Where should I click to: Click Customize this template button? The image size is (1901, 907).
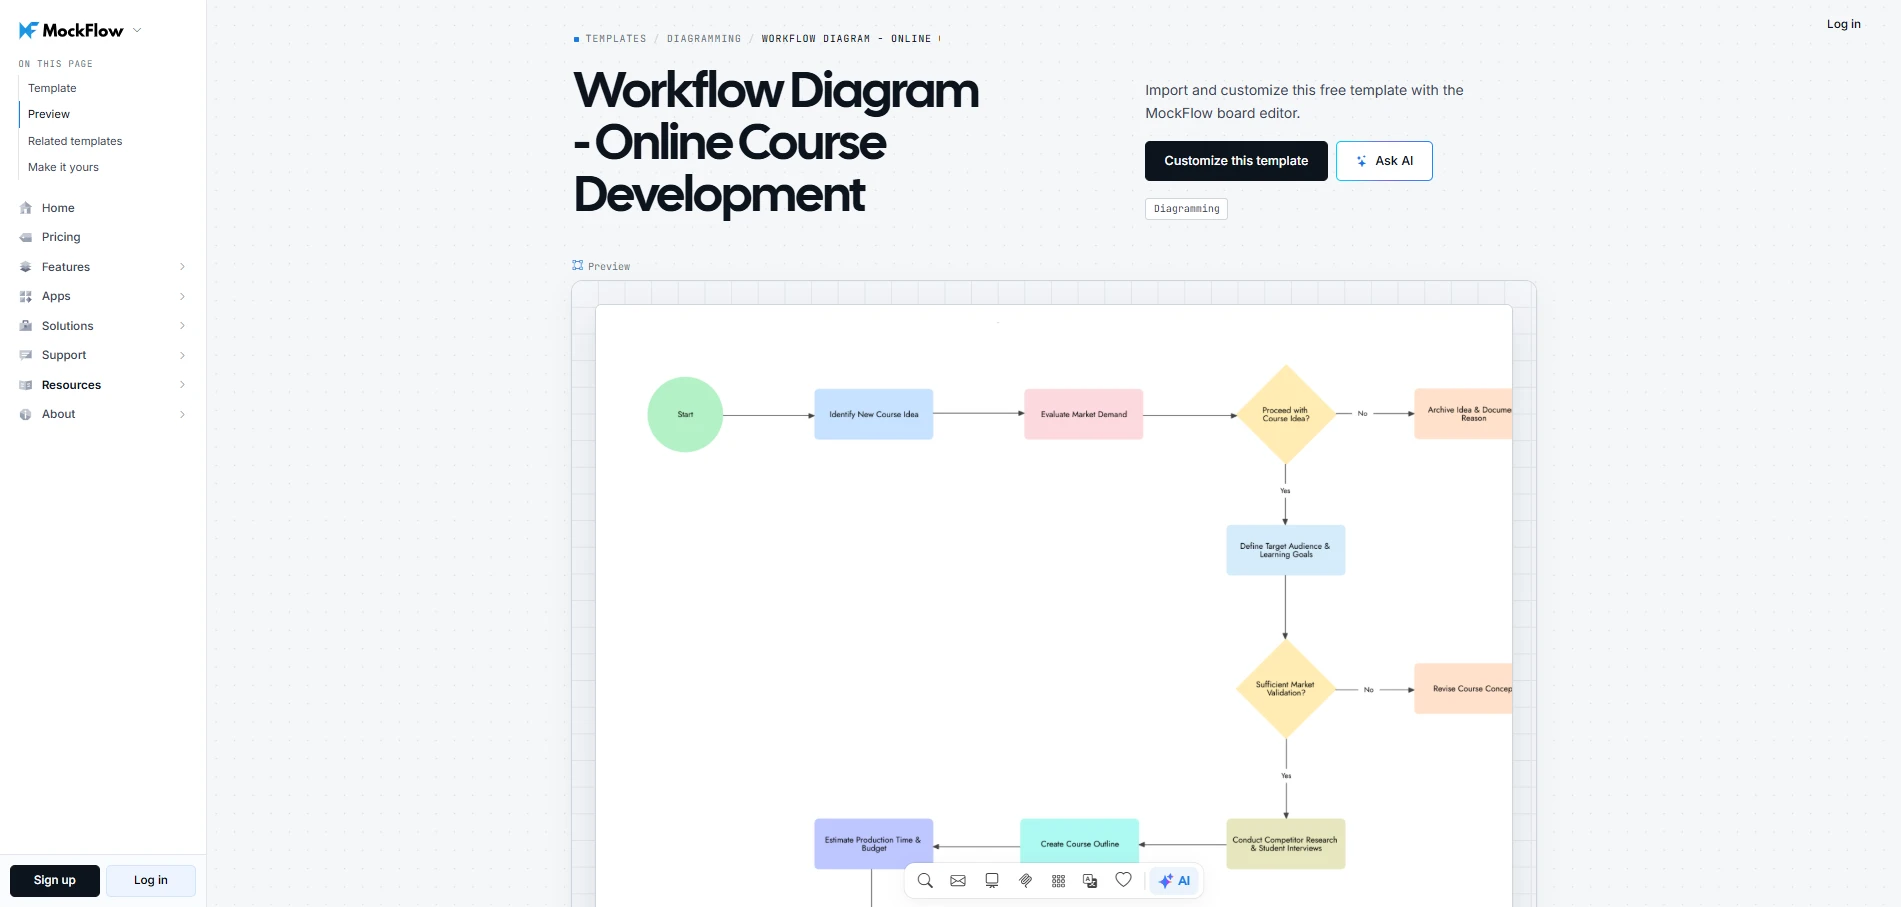point(1236,161)
